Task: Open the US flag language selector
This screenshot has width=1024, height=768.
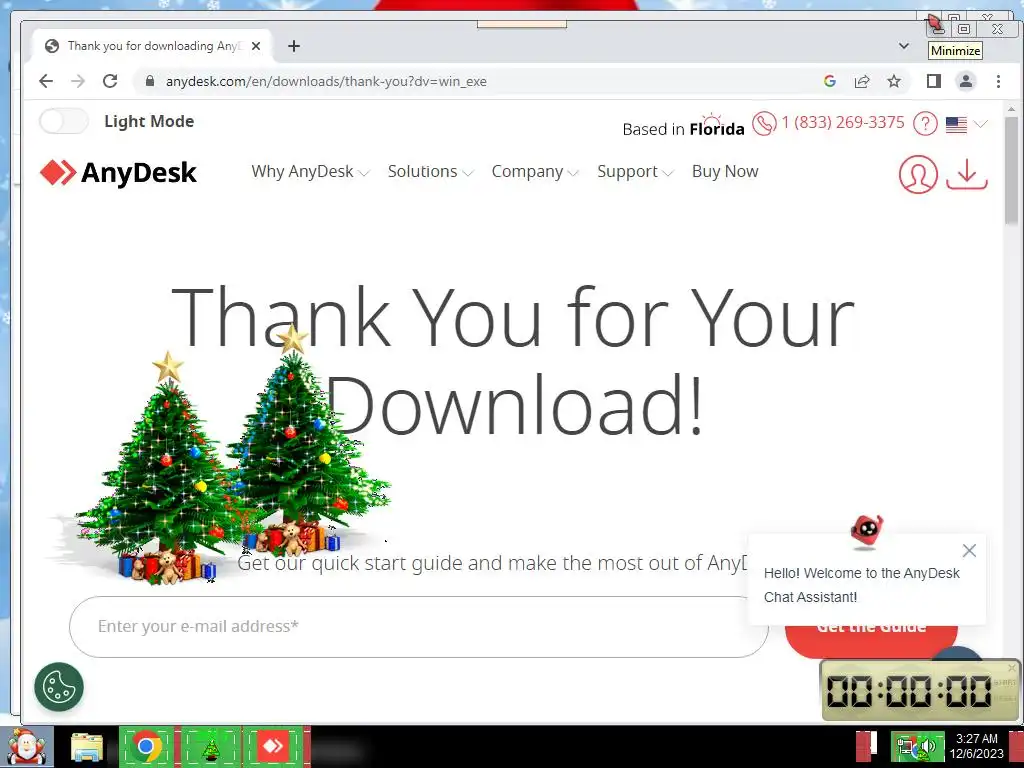Action: 966,124
